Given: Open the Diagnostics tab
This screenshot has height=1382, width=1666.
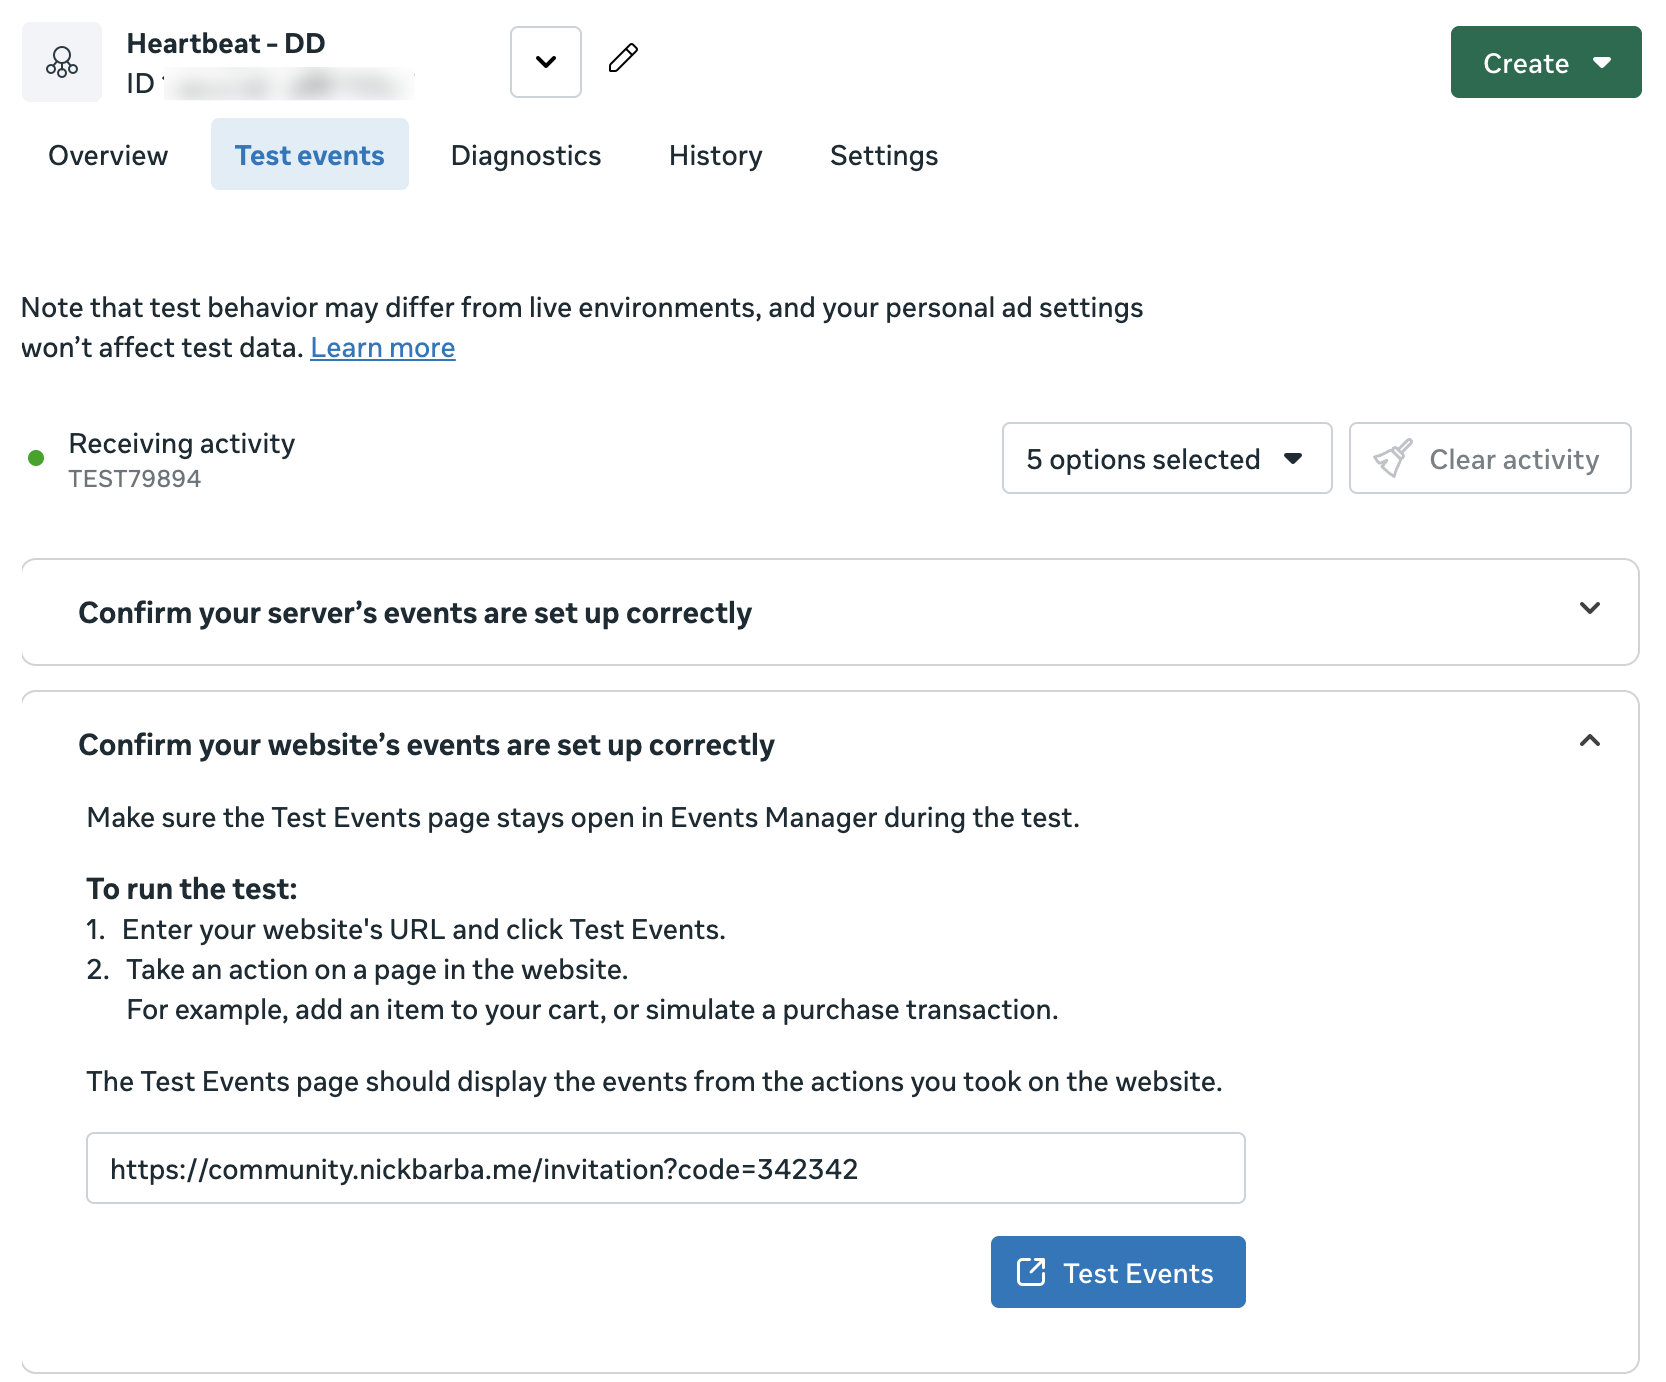Looking at the screenshot, I should pyautogui.click(x=525, y=155).
